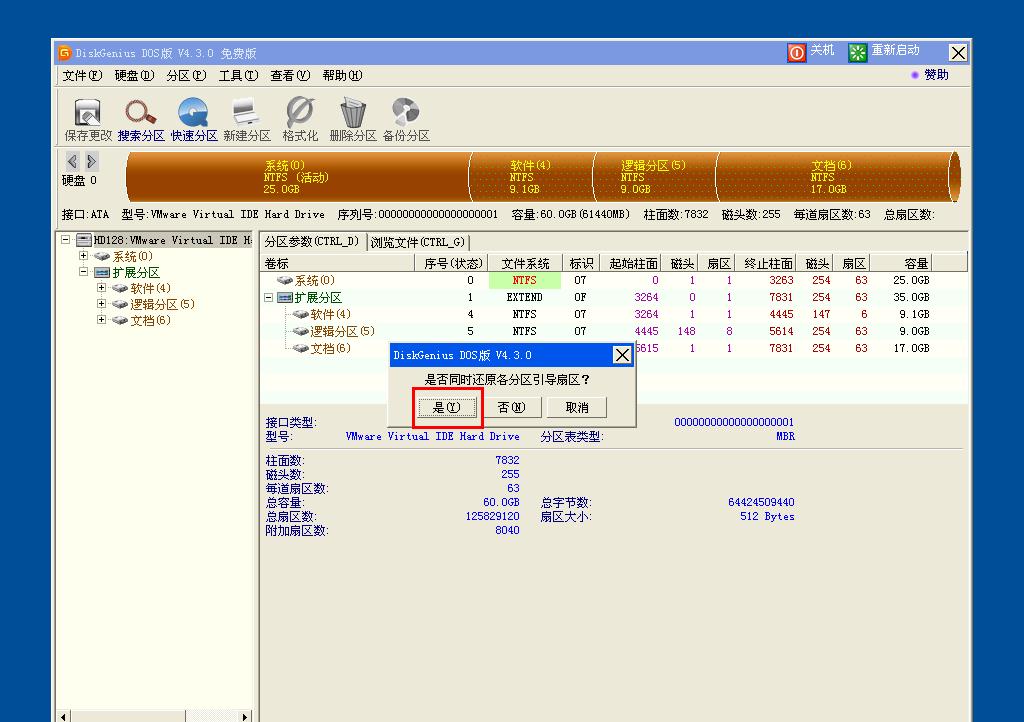1024x722 pixels.
Task: Open the 帮助(H) menu
Action: pos(342,76)
